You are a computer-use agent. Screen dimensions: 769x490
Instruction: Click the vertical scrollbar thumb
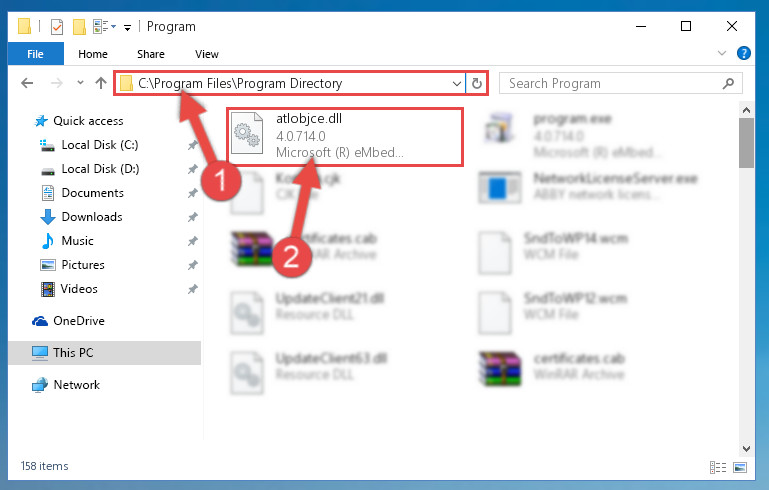point(746,143)
